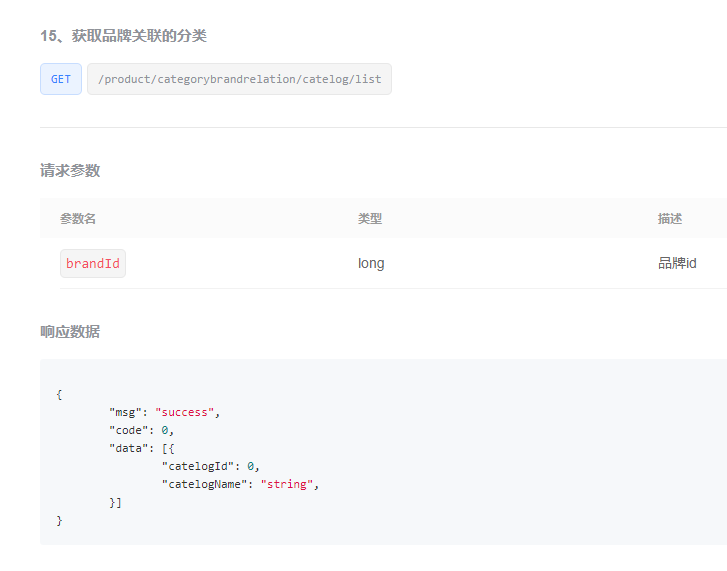Click the brandId parameter tag
The height and width of the screenshot is (571, 727).
[93, 264]
